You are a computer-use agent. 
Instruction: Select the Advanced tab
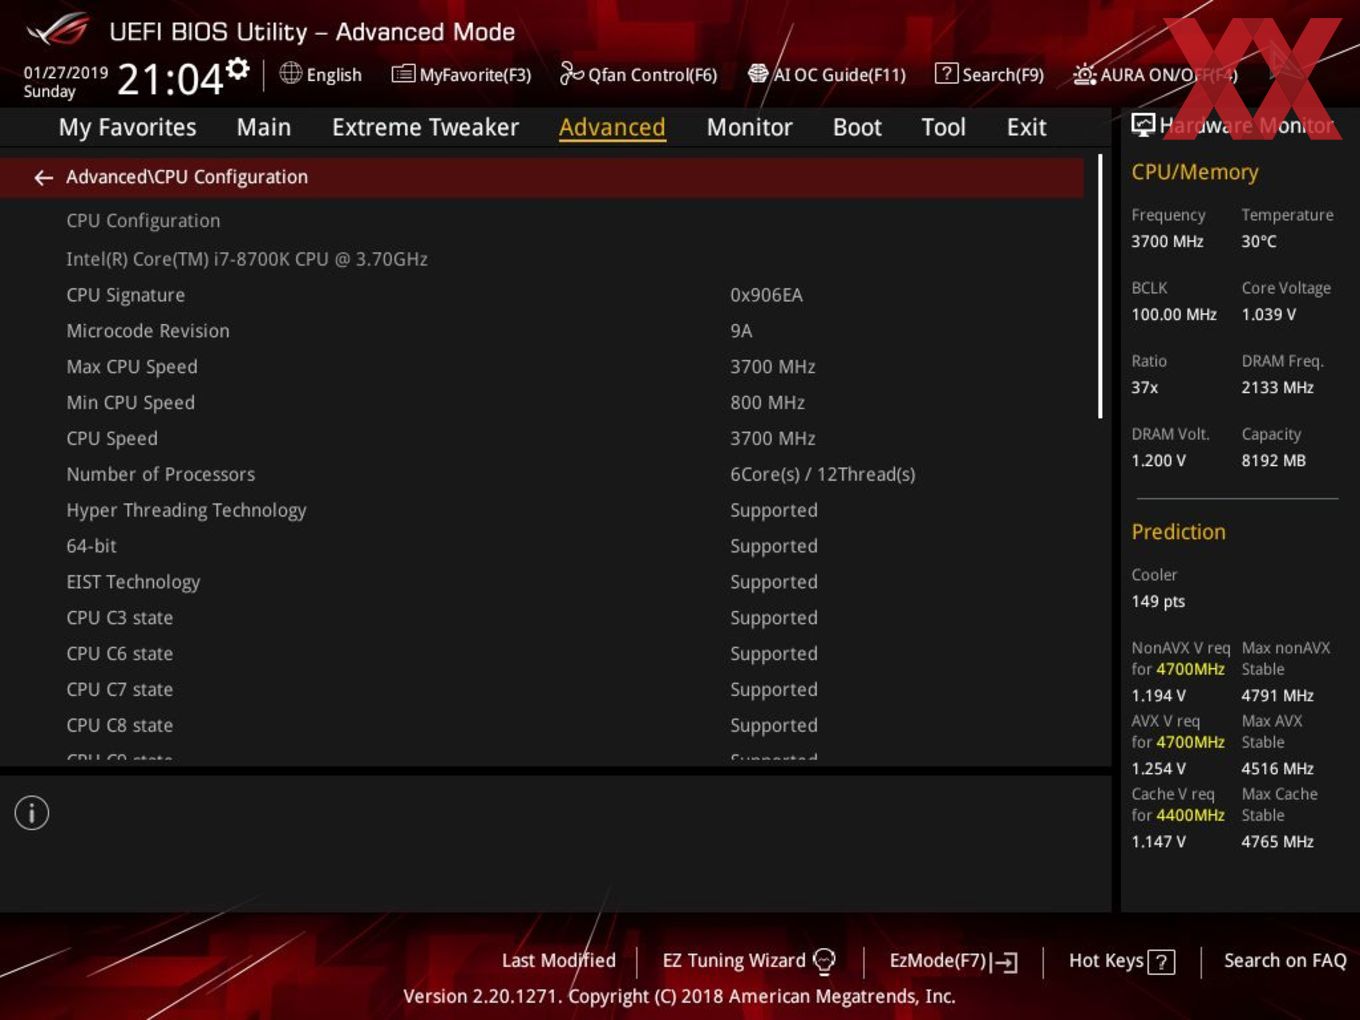point(612,127)
